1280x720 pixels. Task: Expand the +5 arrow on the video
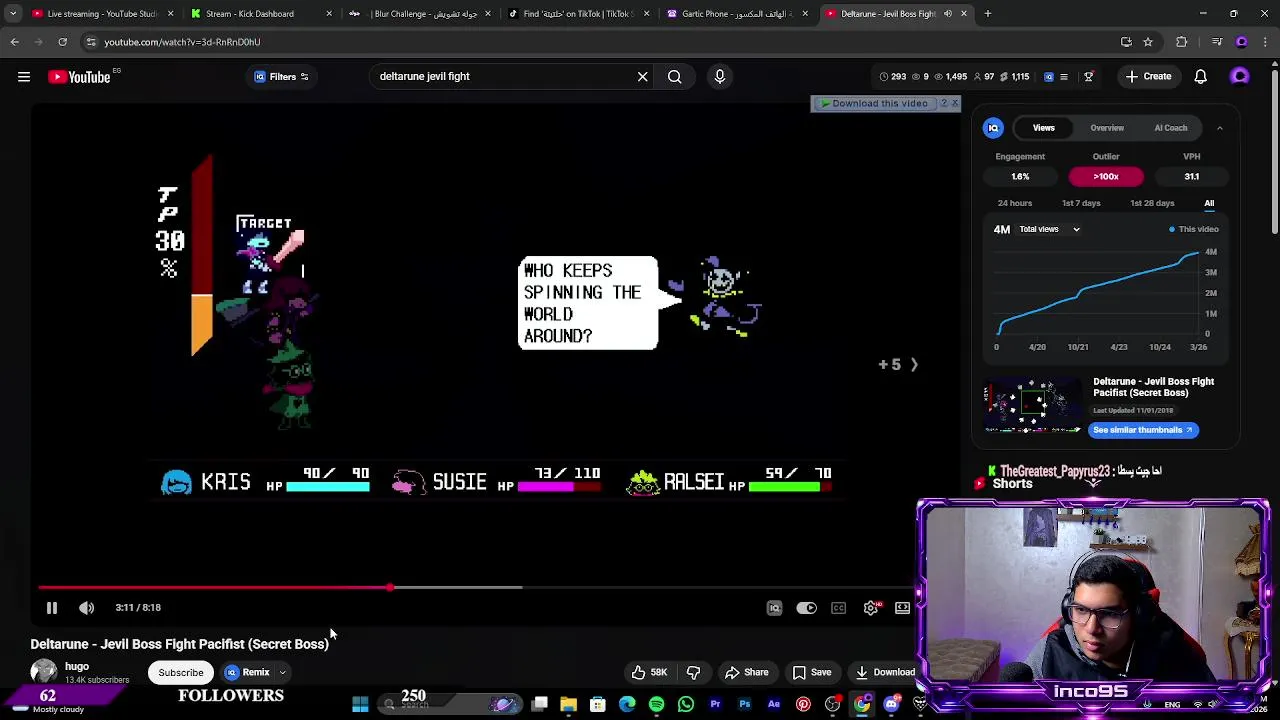[898, 365]
